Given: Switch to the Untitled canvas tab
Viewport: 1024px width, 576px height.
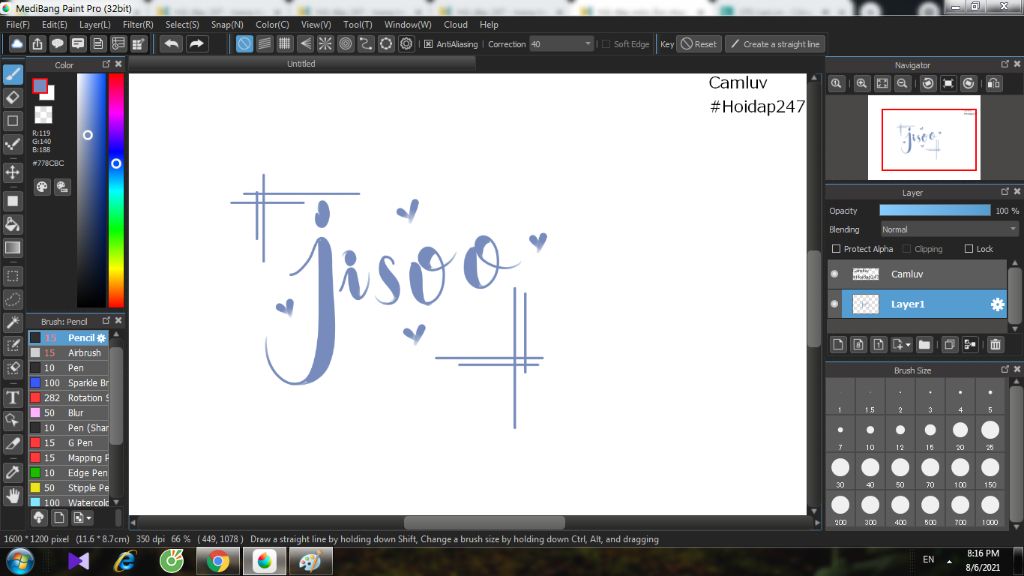Looking at the screenshot, I should point(301,64).
